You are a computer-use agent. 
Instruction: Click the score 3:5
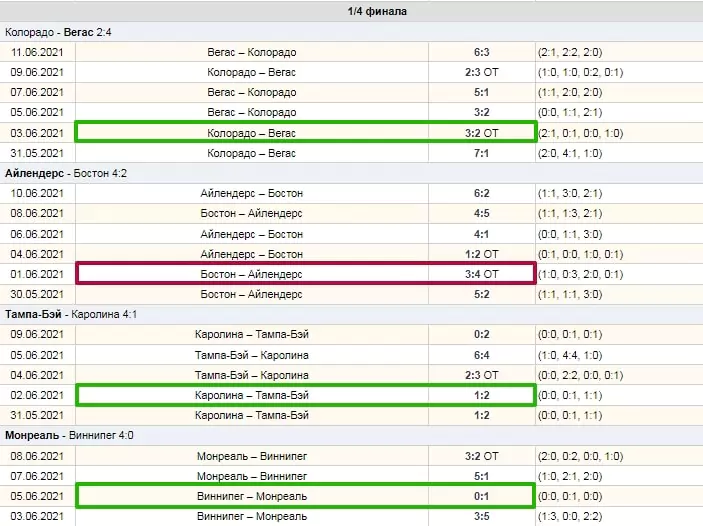pyautogui.click(x=482, y=516)
